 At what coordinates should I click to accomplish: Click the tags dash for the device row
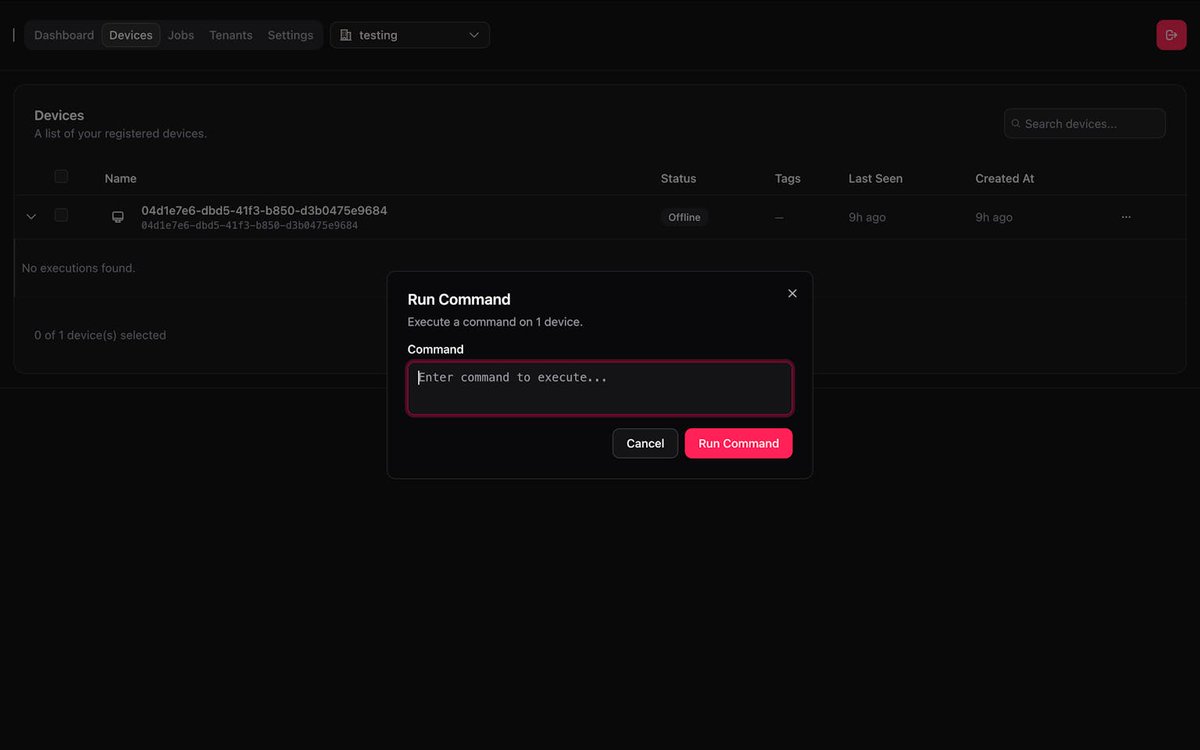click(779, 217)
